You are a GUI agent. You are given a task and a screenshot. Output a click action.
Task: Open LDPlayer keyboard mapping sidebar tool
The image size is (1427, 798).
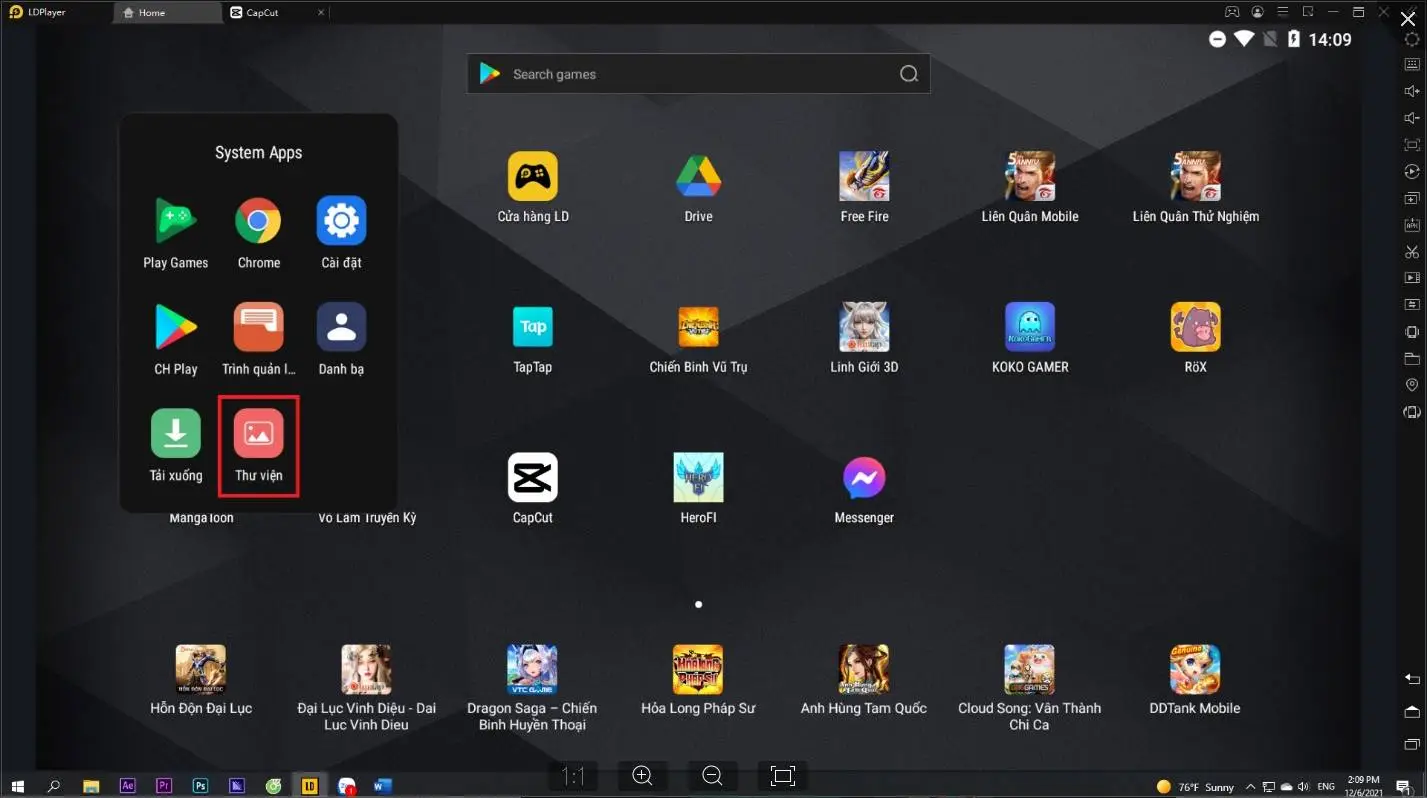click(1412, 65)
